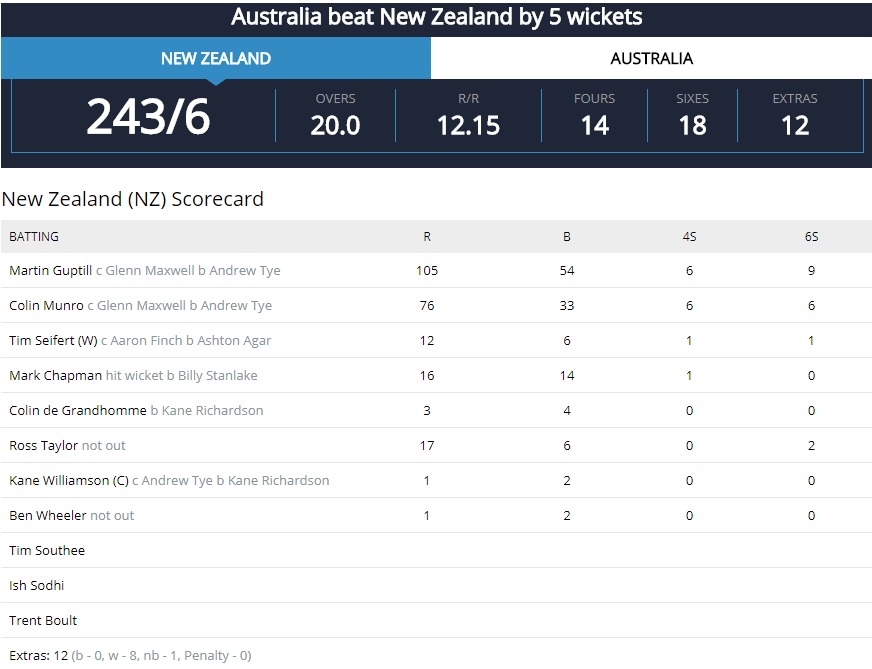
Task: Click on Colin Munro's name
Action: point(46,305)
